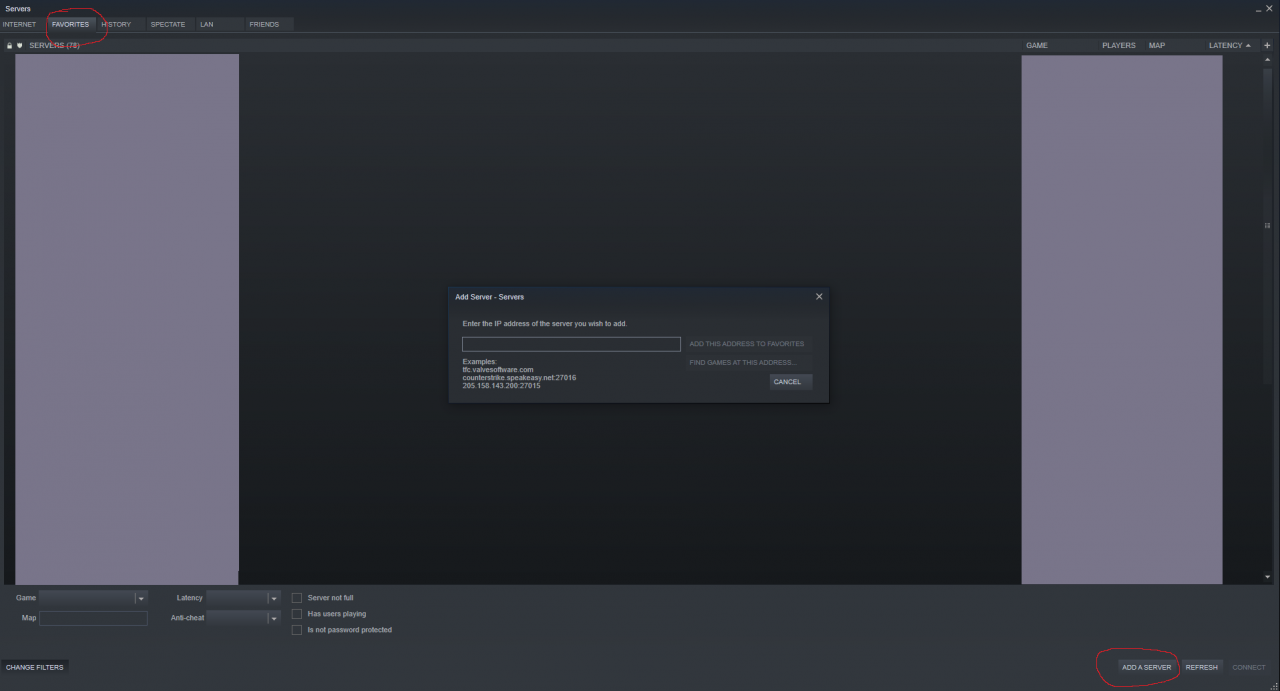1280x691 pixels.
Task: Click the server IP address input field
Action: [571, 344]
